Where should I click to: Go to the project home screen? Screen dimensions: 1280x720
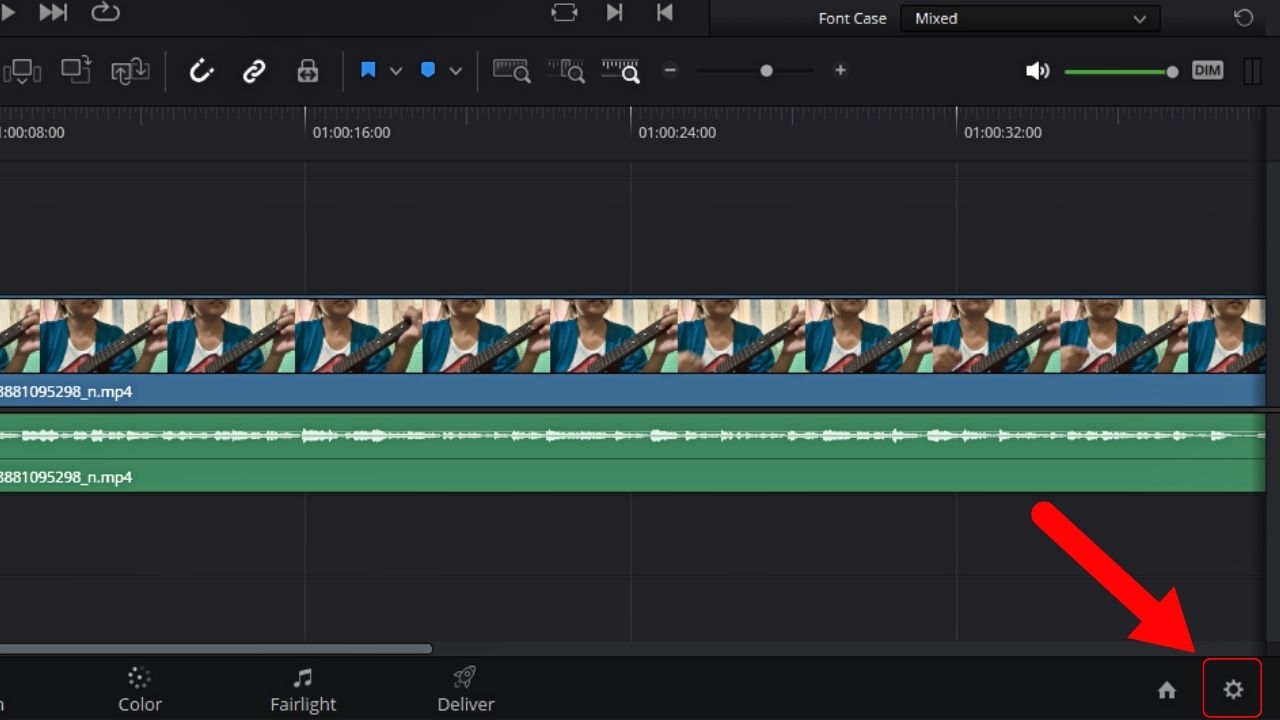tap(1168, 689)
